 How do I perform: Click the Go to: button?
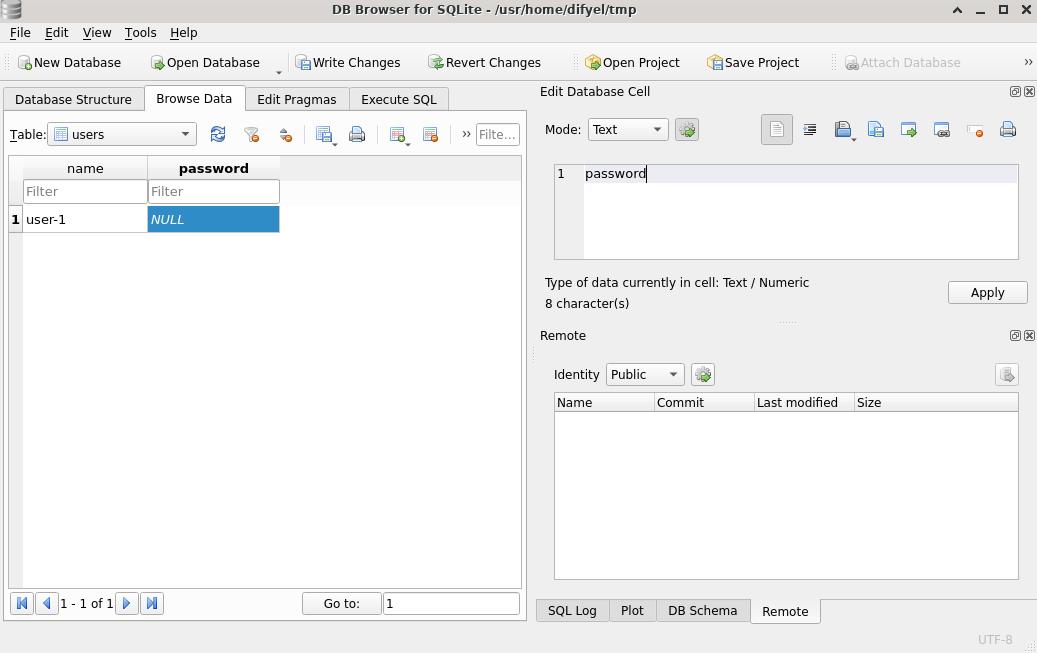[342, 603]
